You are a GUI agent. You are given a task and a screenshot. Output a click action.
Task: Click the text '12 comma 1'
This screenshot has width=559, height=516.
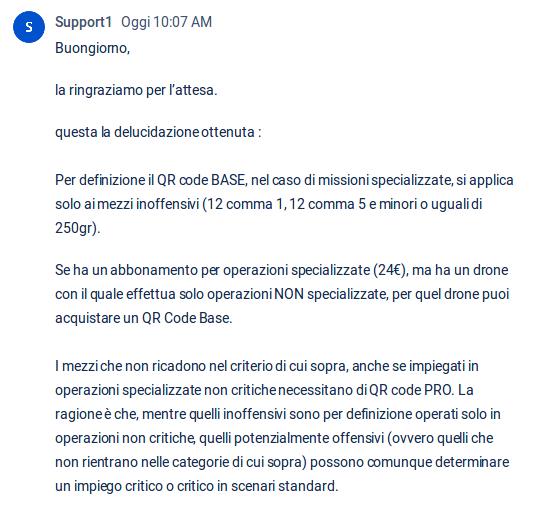245,204
